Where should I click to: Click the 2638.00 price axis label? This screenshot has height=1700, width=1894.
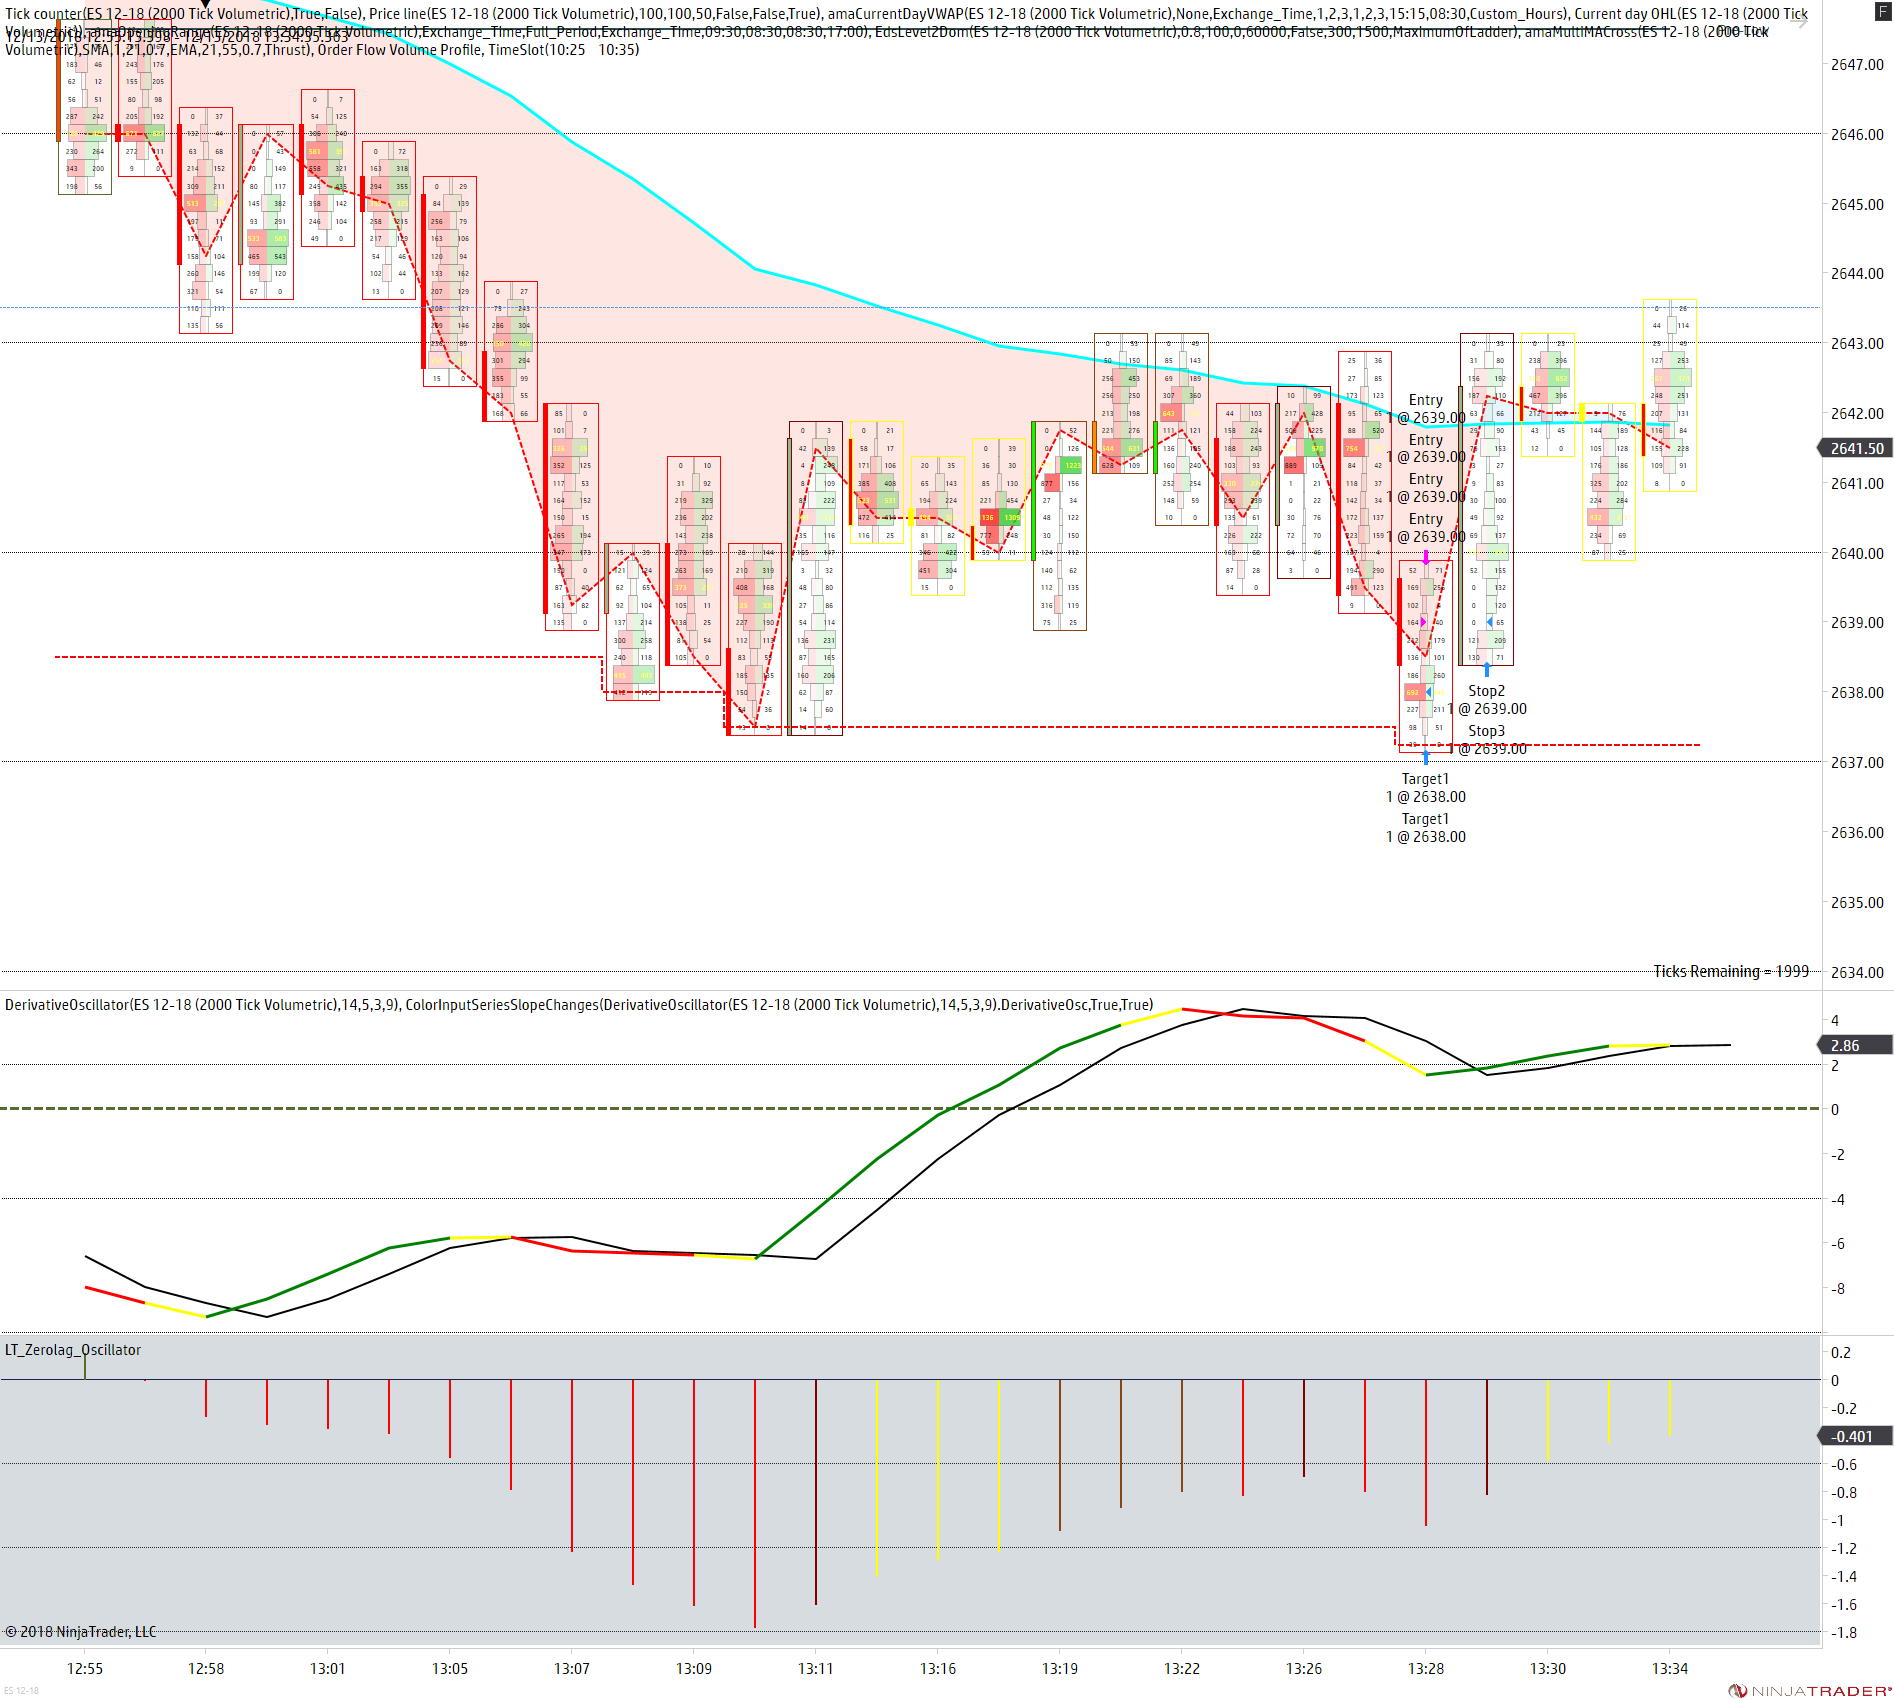point(1857,692)
